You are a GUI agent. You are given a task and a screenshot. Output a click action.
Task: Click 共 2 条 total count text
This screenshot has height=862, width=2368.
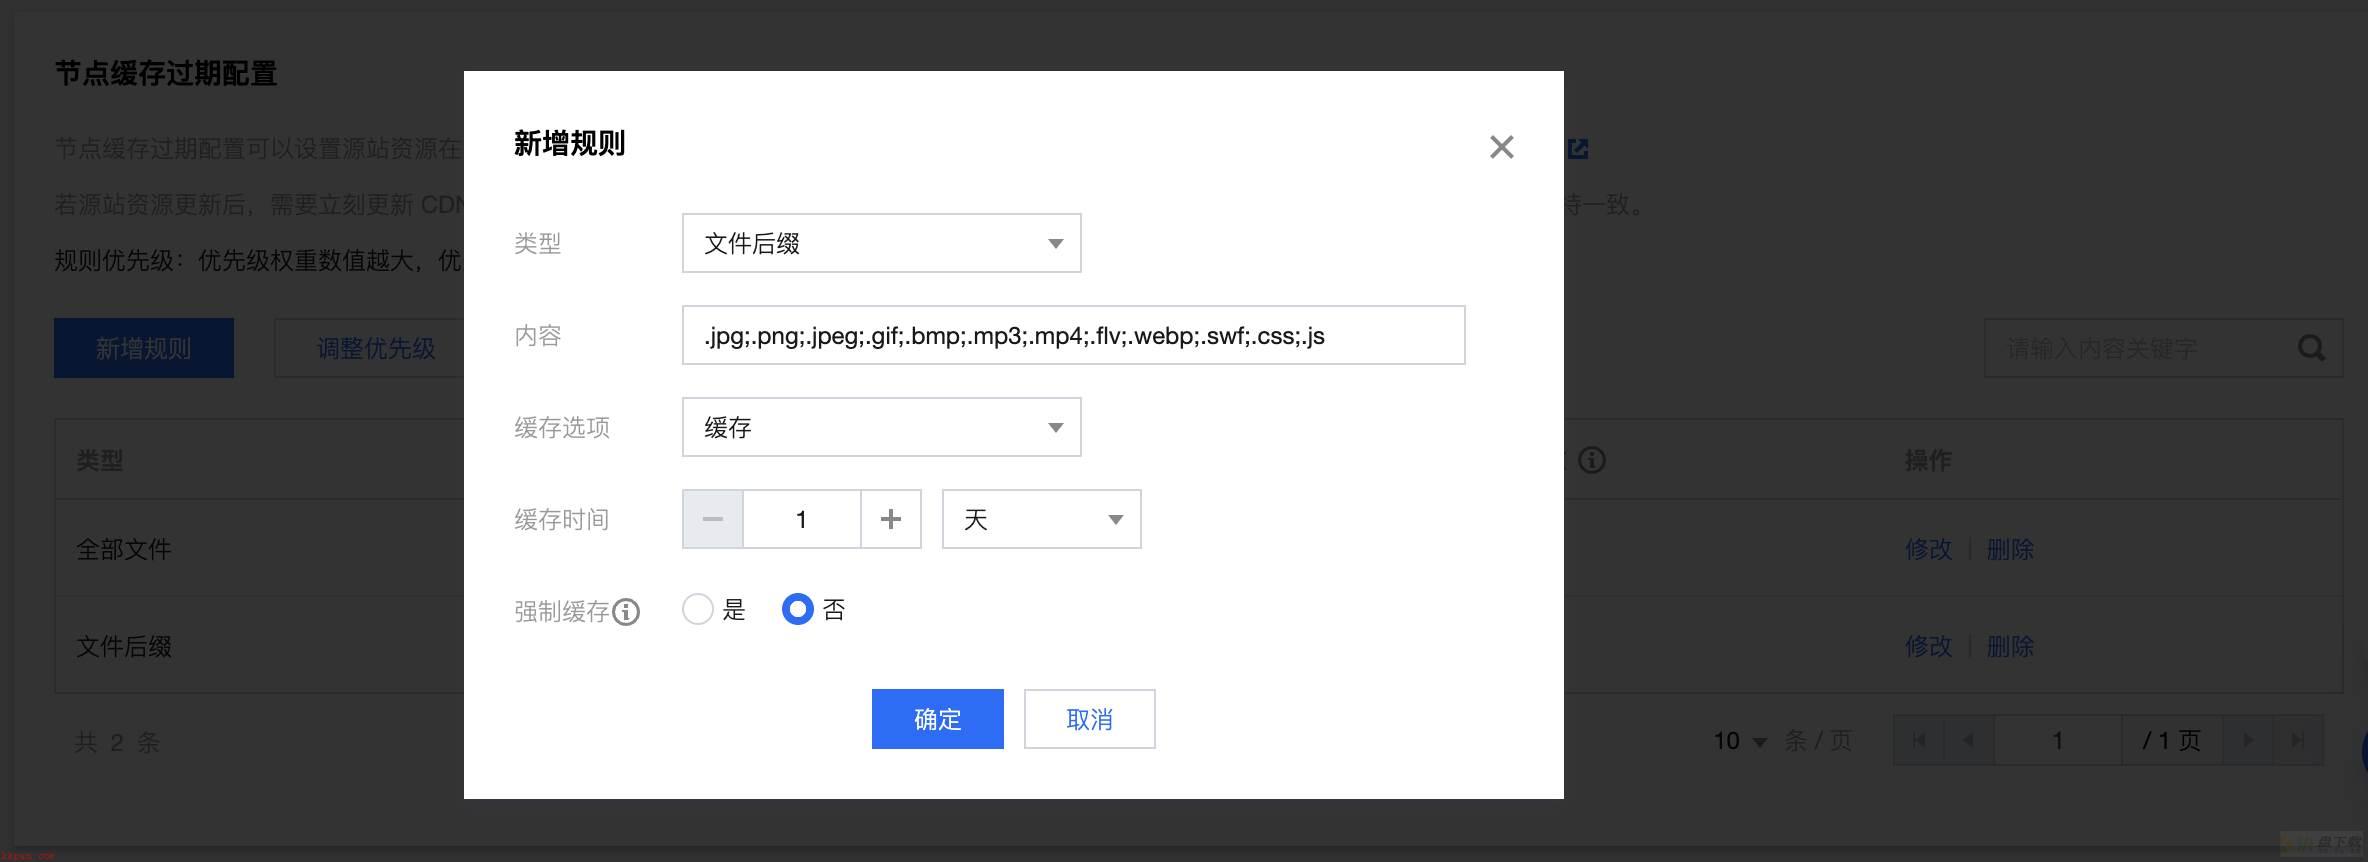(117, 742)
